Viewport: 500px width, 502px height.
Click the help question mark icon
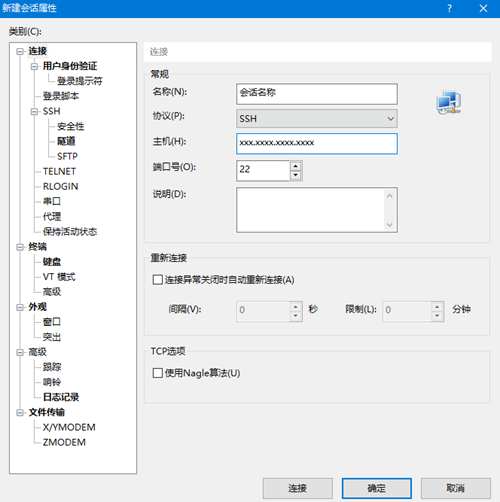click(450, 8)
